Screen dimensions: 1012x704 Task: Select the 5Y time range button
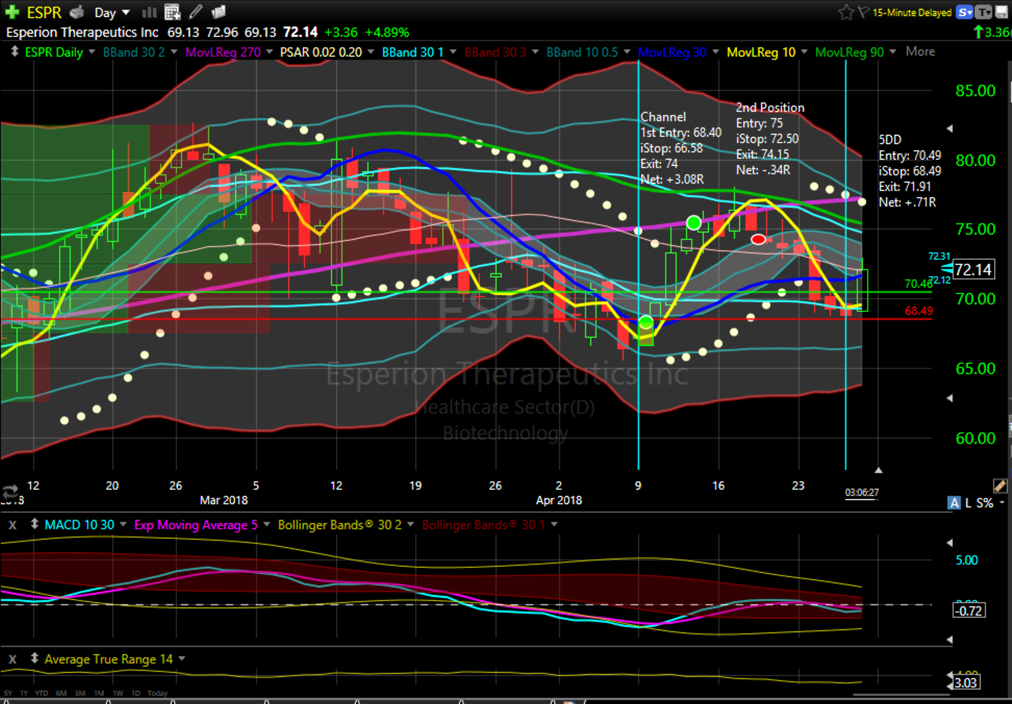8,693
